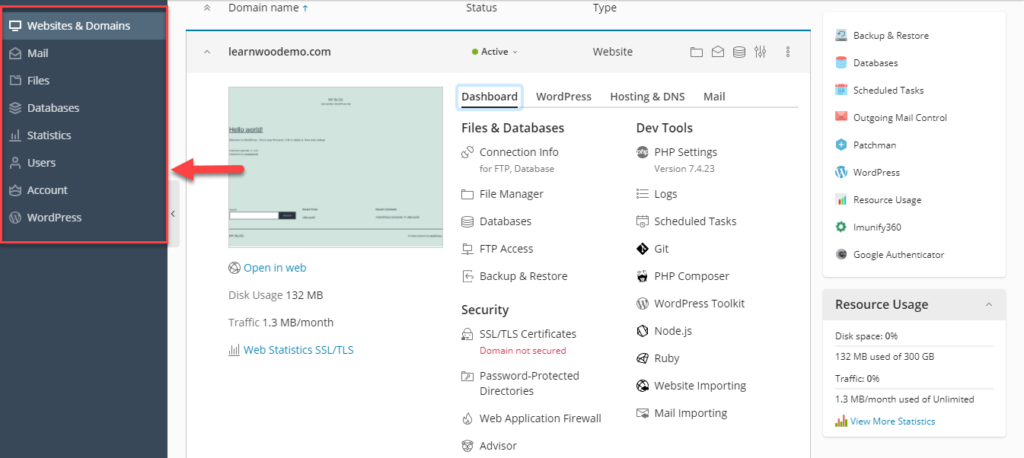Switch to the Mail tab
Image resolution: width=1024 pixels, height=458 pixels.
(714, 97)
